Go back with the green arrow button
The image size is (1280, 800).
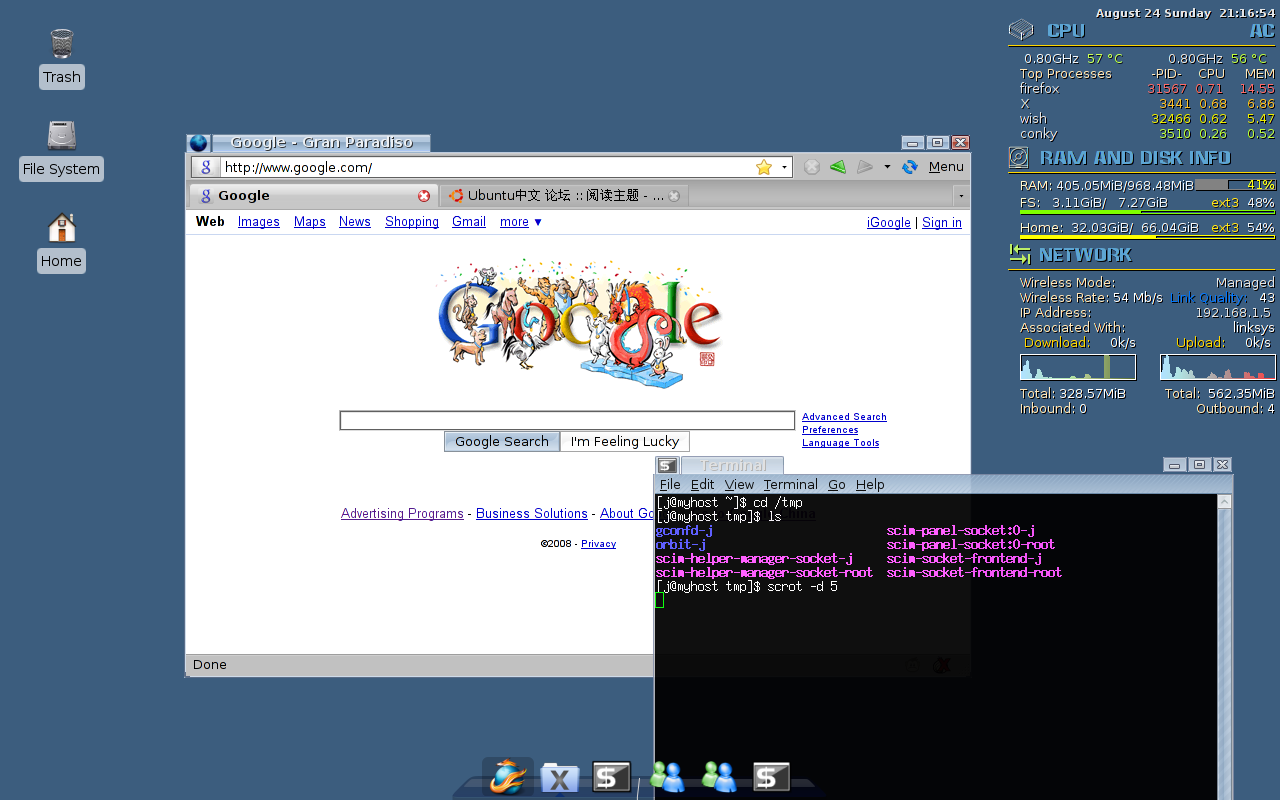(x=838, y=167)
